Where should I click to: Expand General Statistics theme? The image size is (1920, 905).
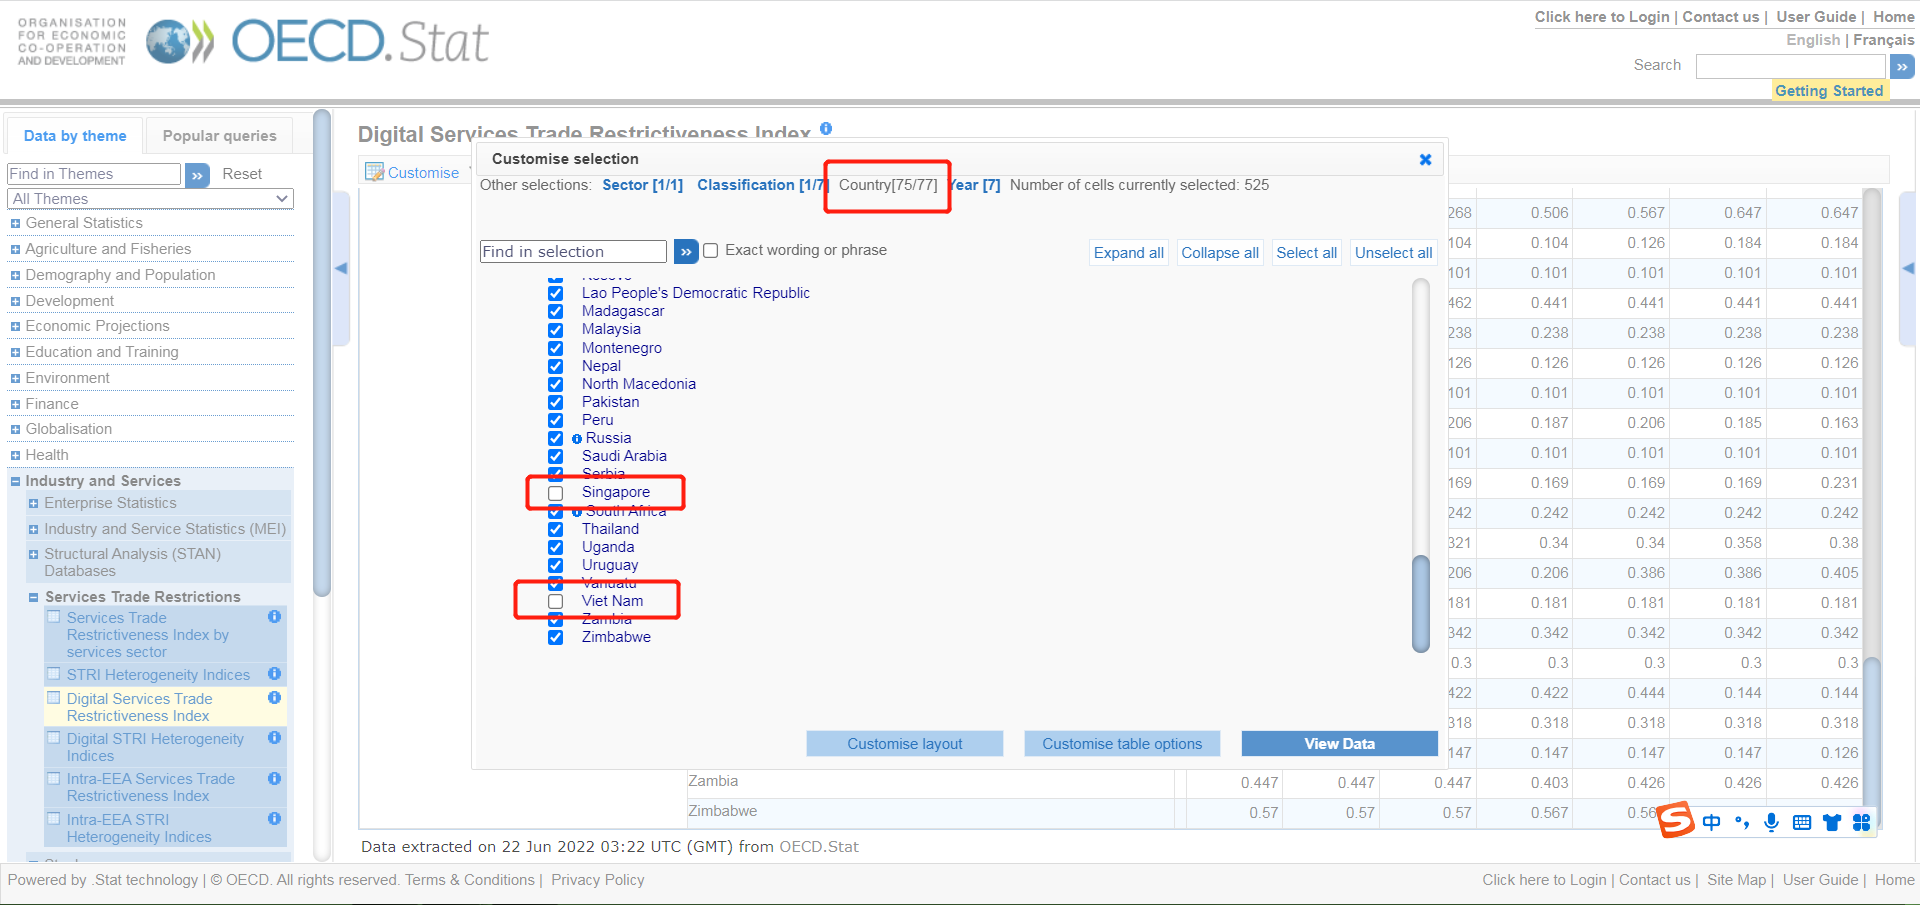pos(15,224)
